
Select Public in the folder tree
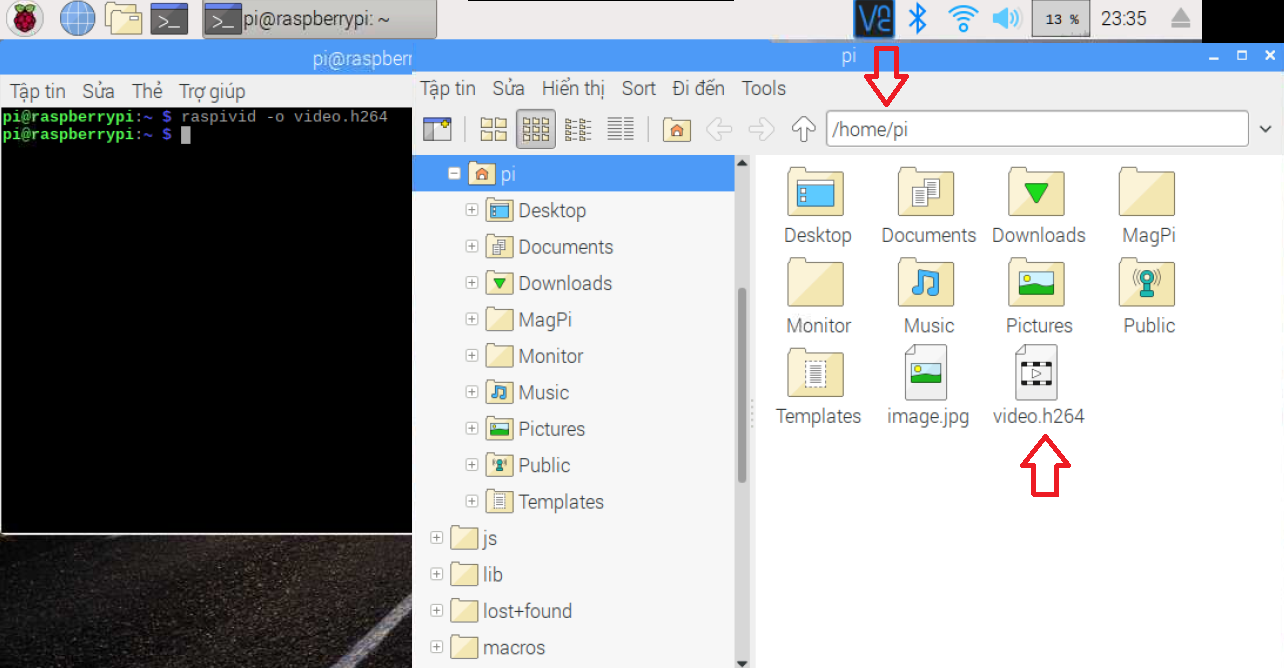tap(527, 465)
